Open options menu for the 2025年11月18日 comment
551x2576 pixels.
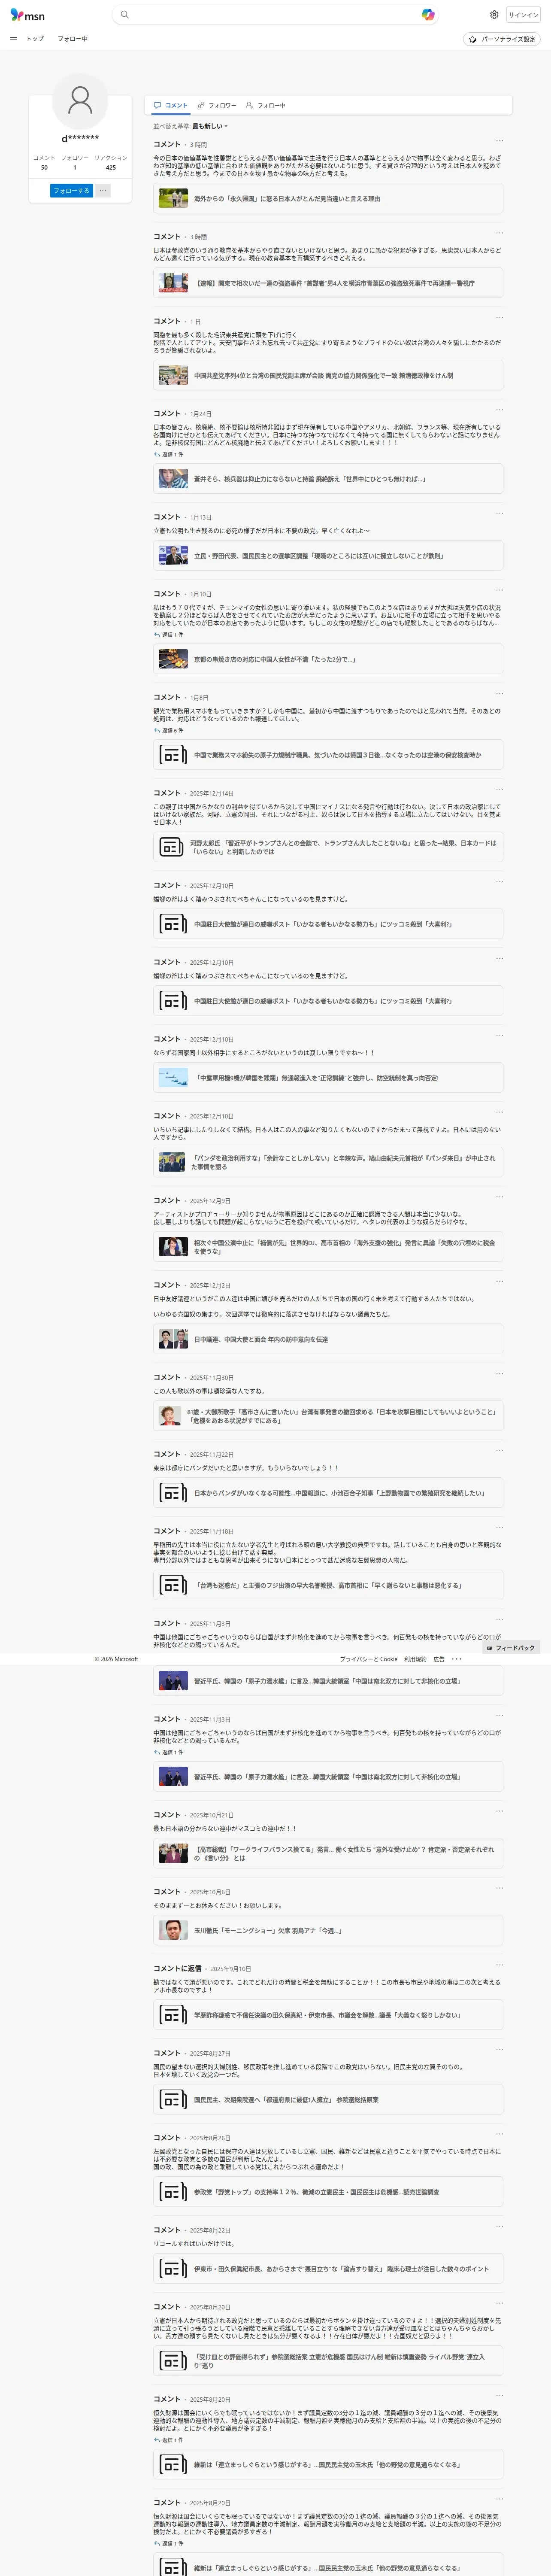tap(499, 1527)
